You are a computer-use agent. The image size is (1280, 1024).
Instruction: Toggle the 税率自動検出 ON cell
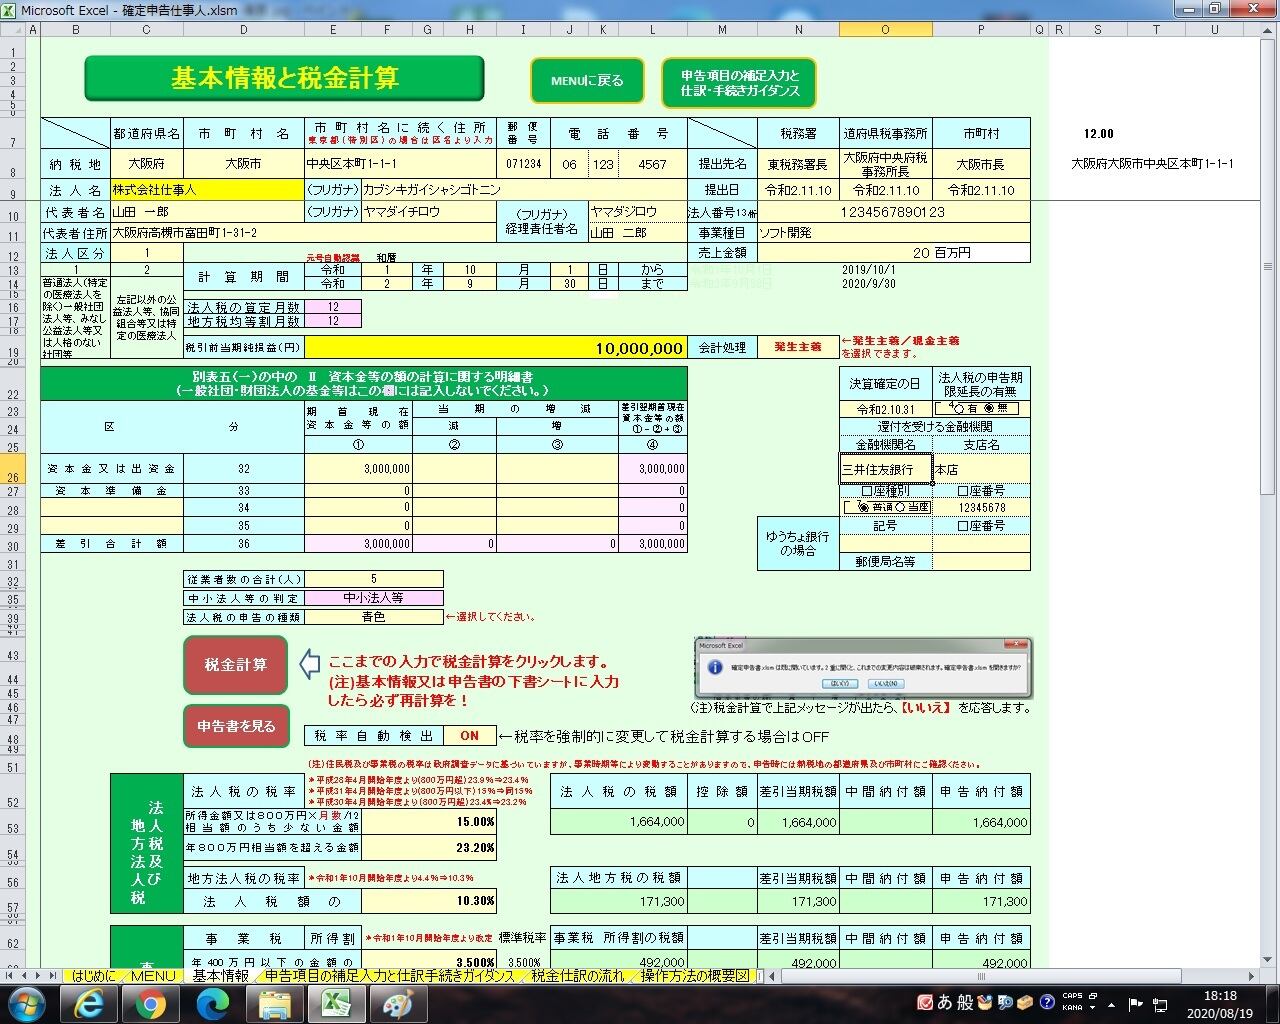[x=469, y=736]
